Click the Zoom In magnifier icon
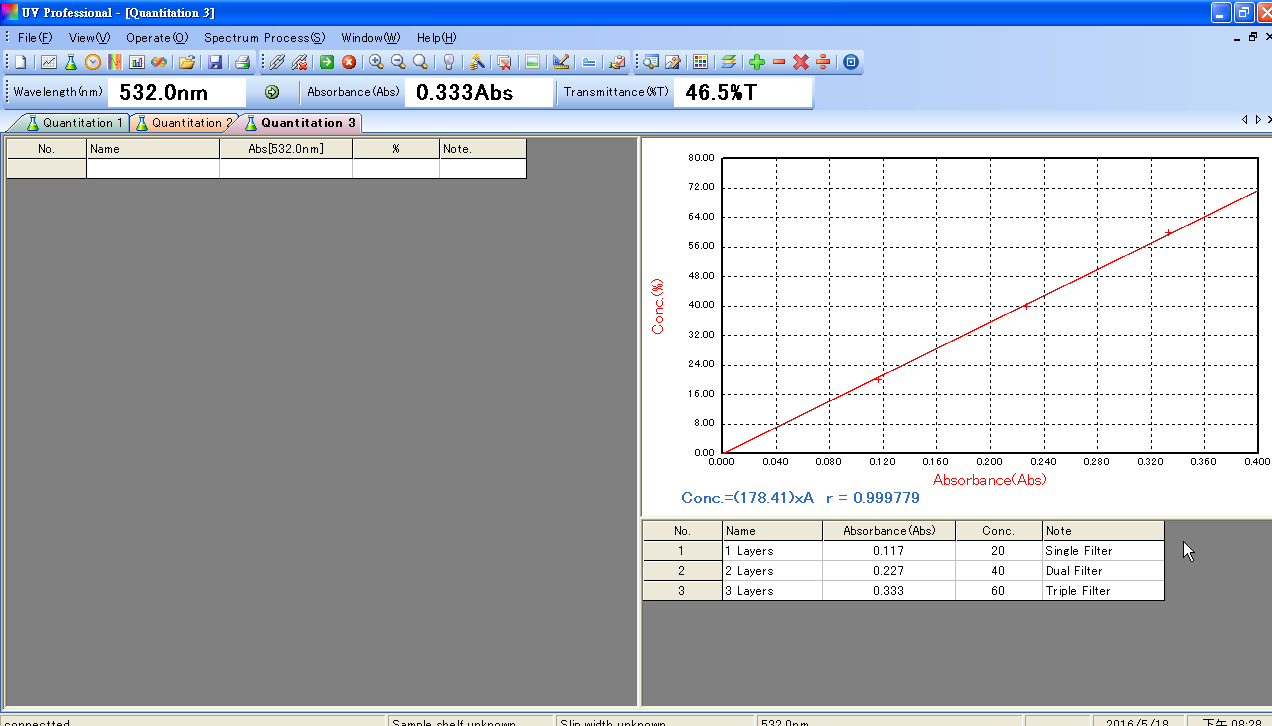 coord(376,62)
